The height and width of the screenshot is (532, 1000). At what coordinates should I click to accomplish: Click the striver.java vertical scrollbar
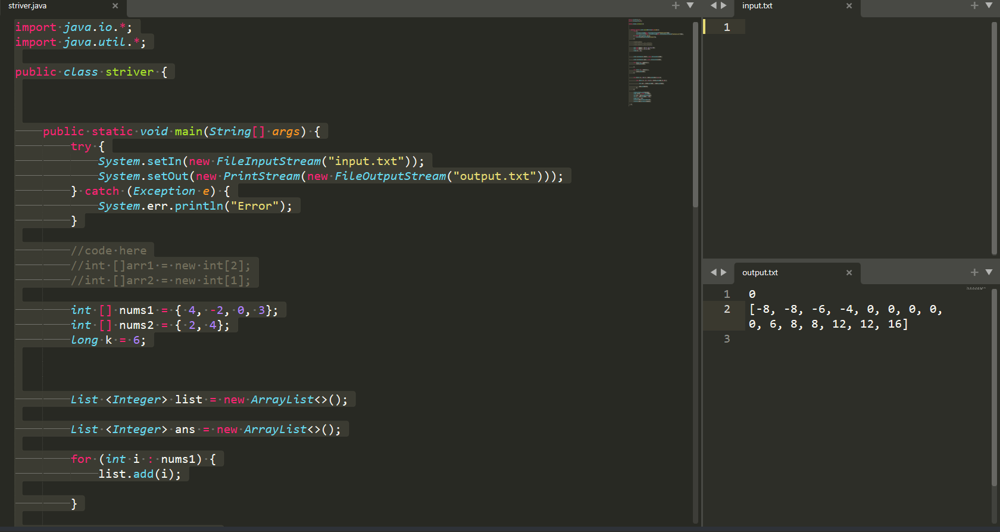[x=695, y=115]
